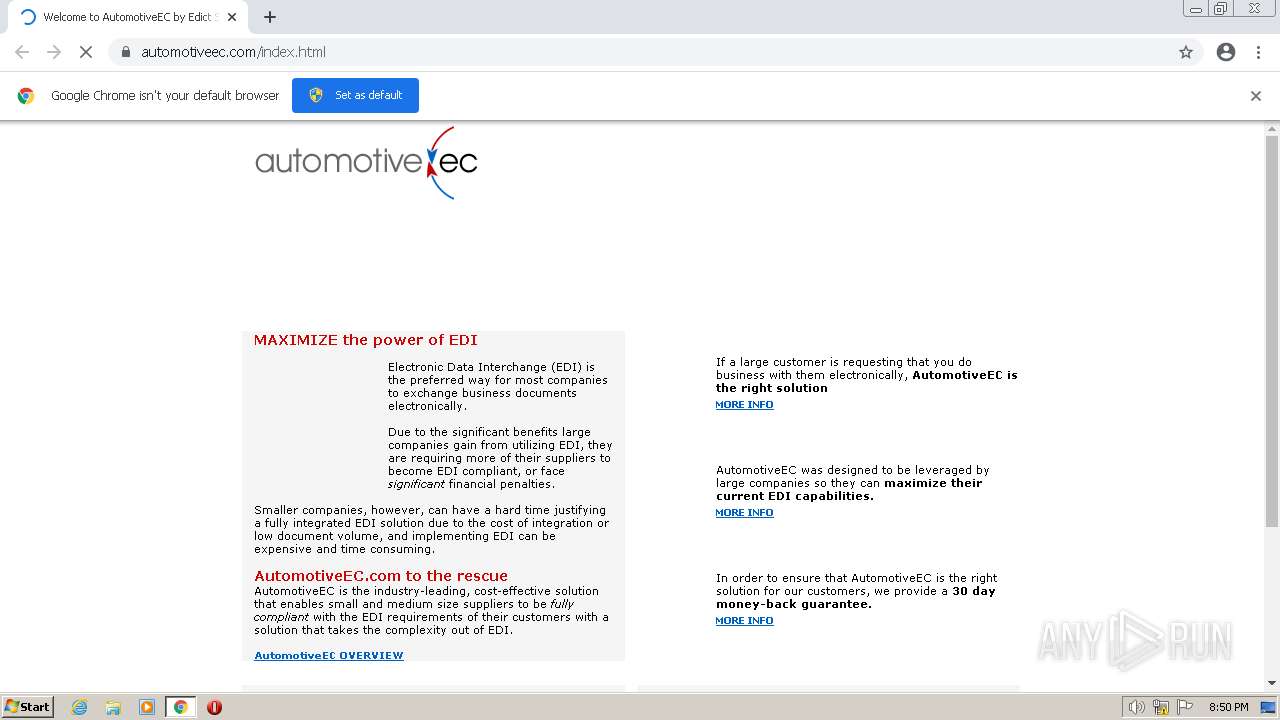Open the Chrome profile avatar
This screenshot has width=1280, height=720.
click(1226, 52)
